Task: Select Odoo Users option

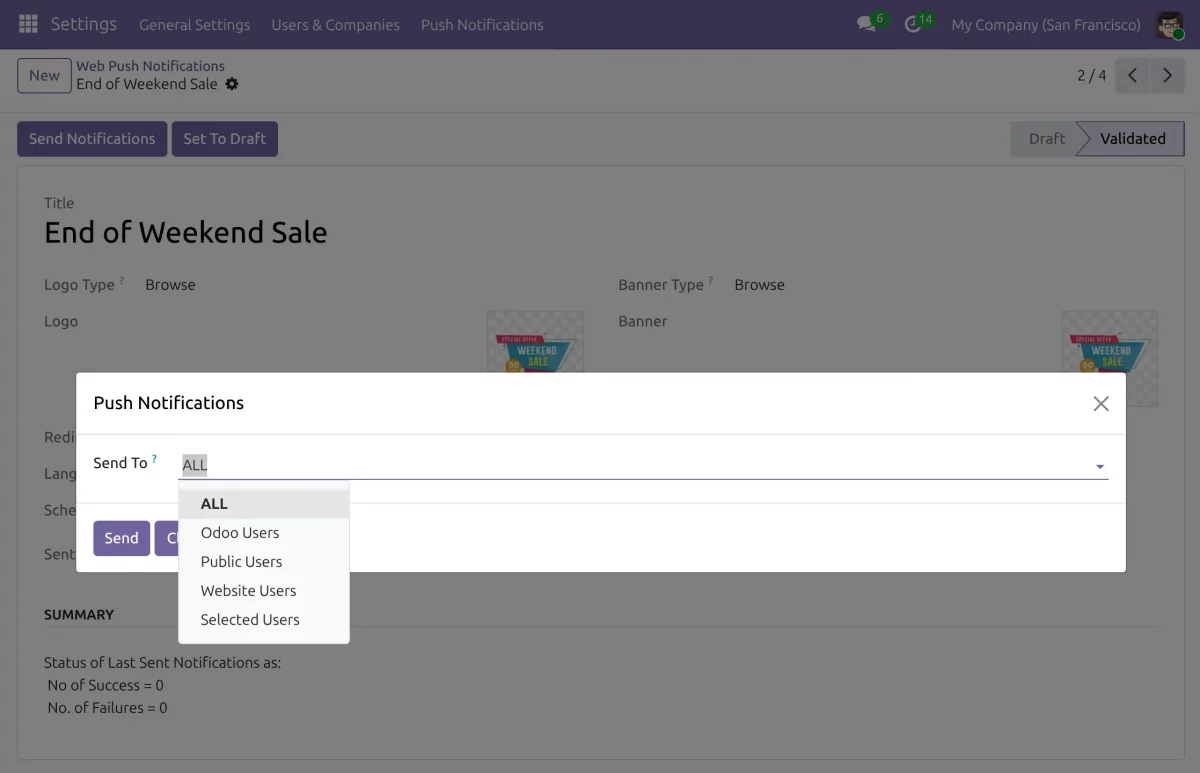Action: [x=264, y=533]
